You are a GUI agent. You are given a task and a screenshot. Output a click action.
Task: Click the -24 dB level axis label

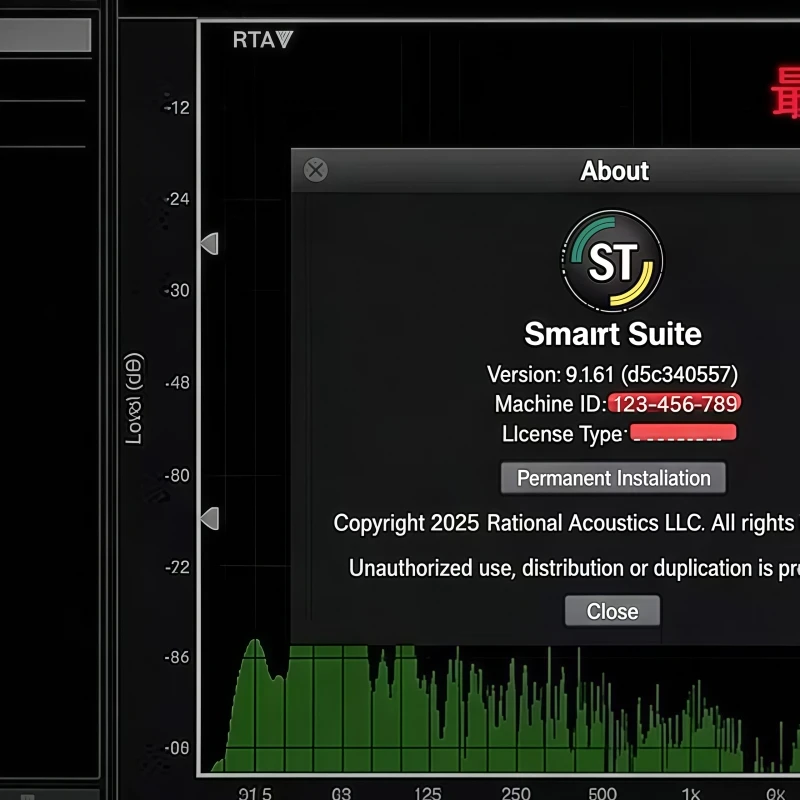(x=177, y=198)
